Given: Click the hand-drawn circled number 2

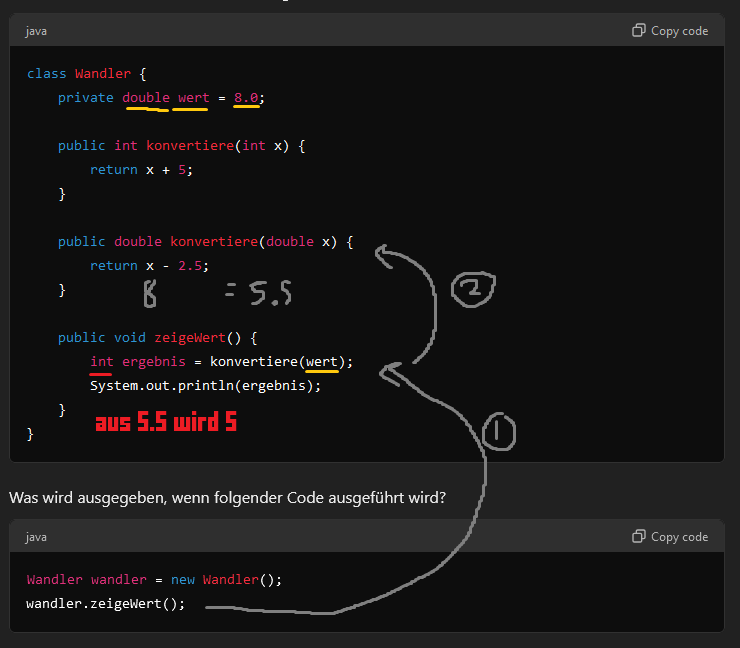Looking at the screenshot, I should (x=472, y=290).
